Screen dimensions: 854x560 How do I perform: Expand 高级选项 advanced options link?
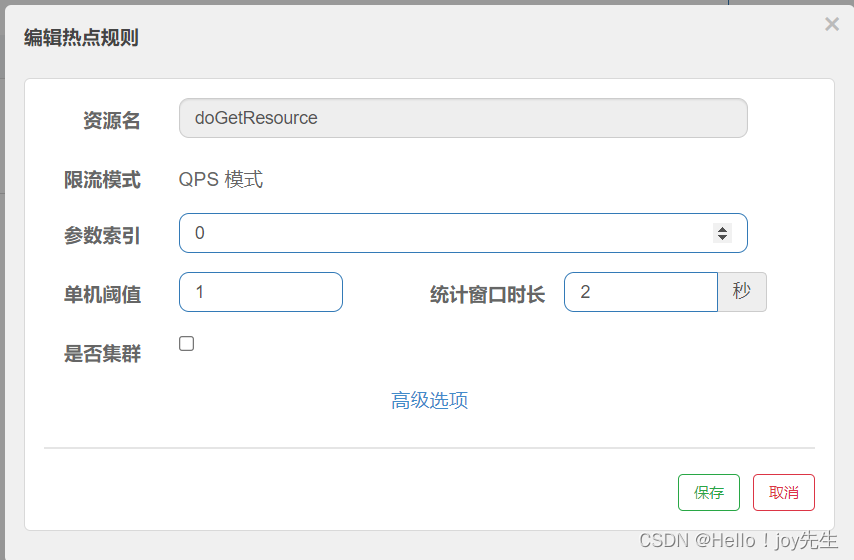[429, 400]
